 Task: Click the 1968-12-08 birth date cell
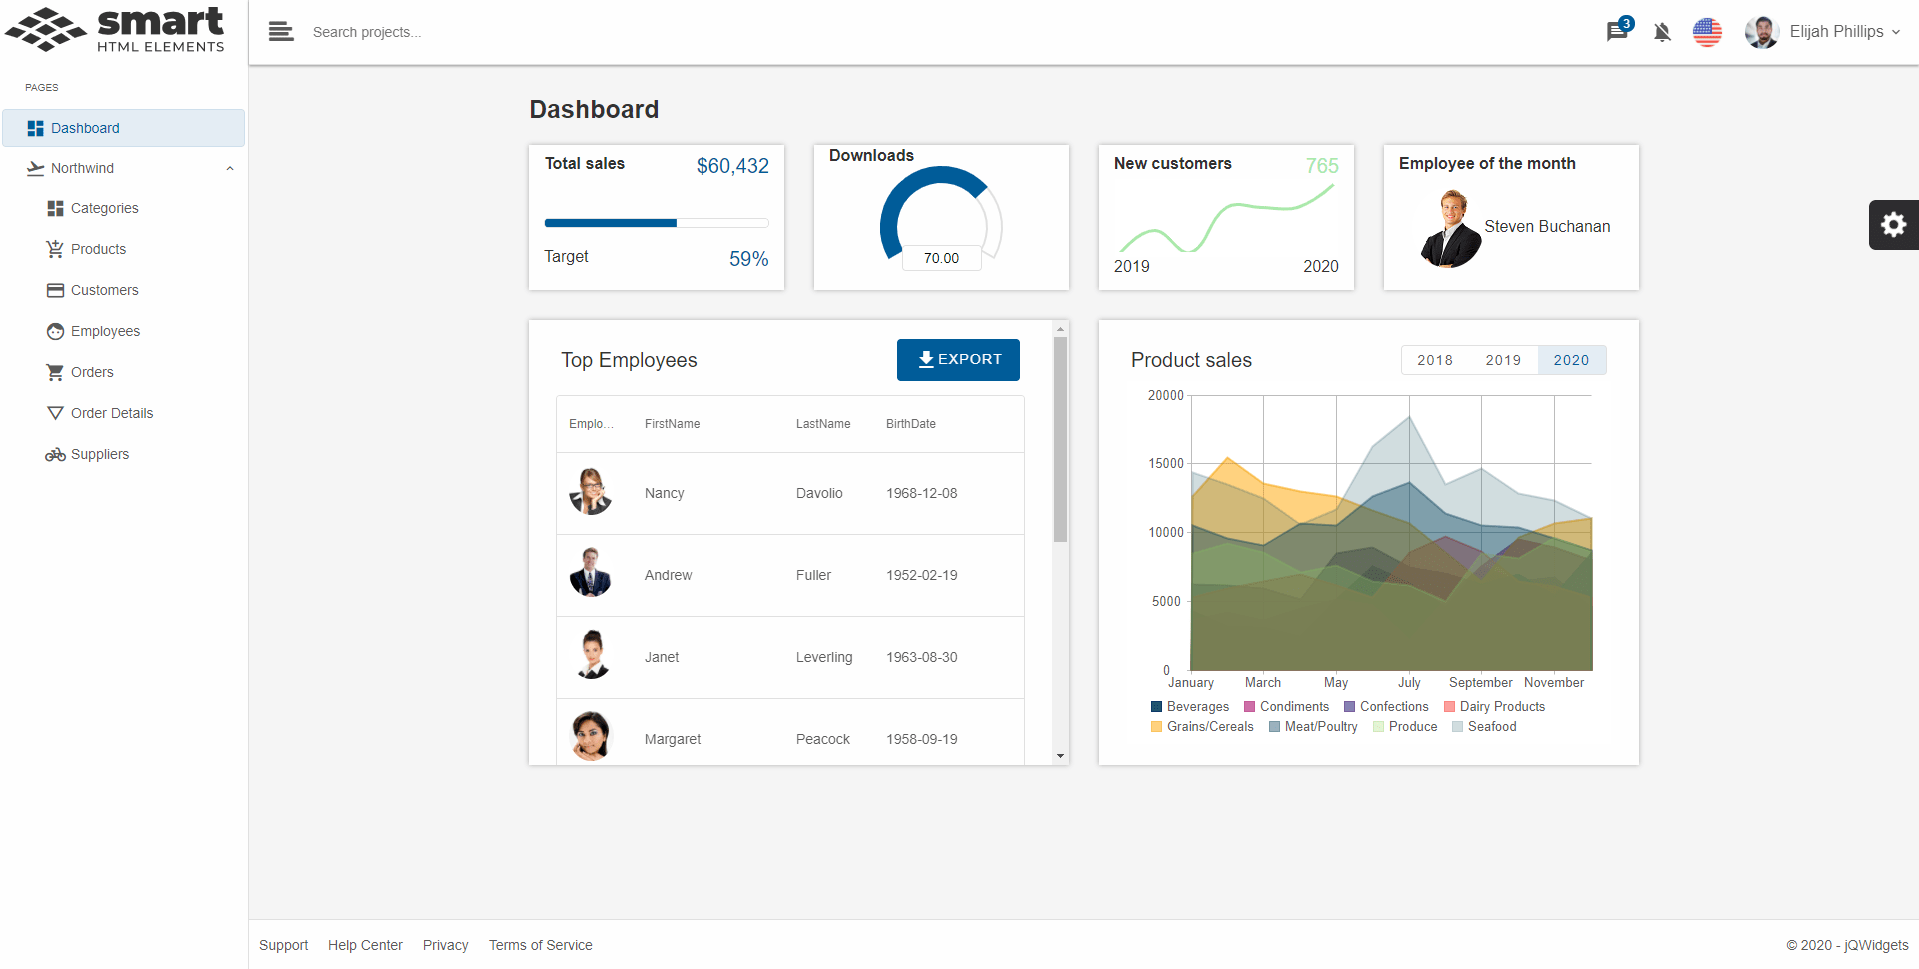pyautogui.click(x=921, y=493)
